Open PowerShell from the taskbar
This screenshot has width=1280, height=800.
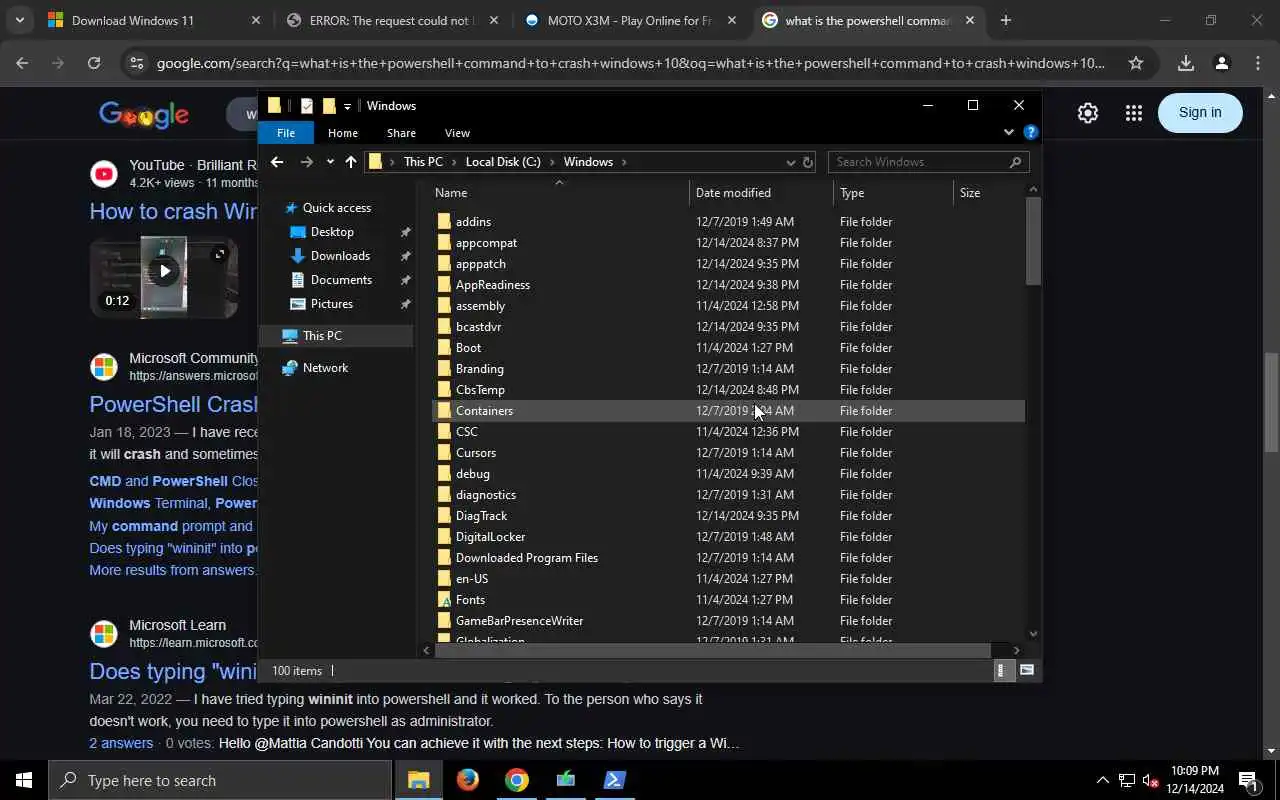pyautogui.click(x=614, y=780)
